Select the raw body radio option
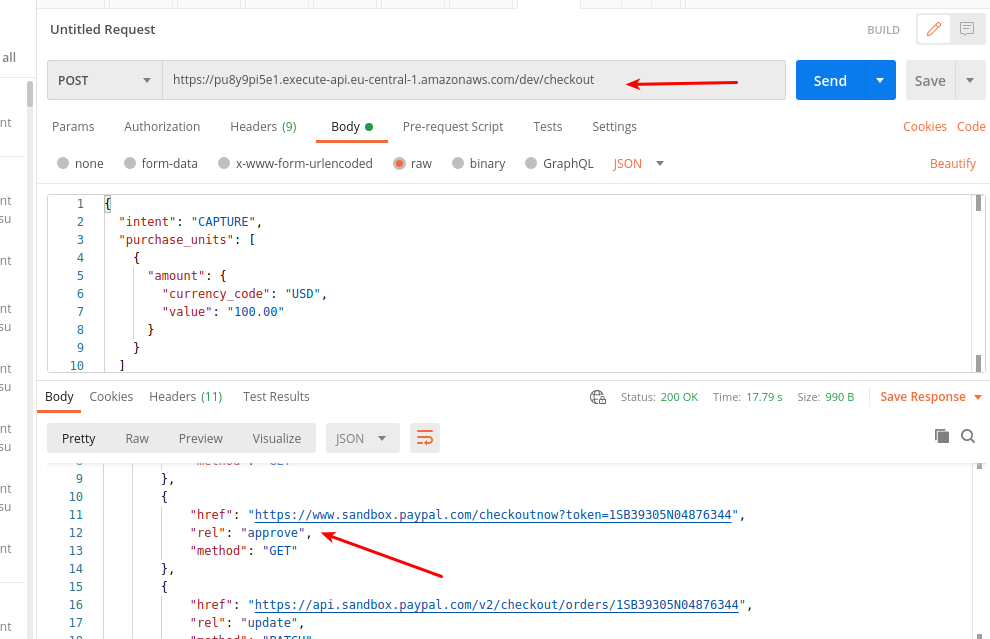 pos(399,164)
